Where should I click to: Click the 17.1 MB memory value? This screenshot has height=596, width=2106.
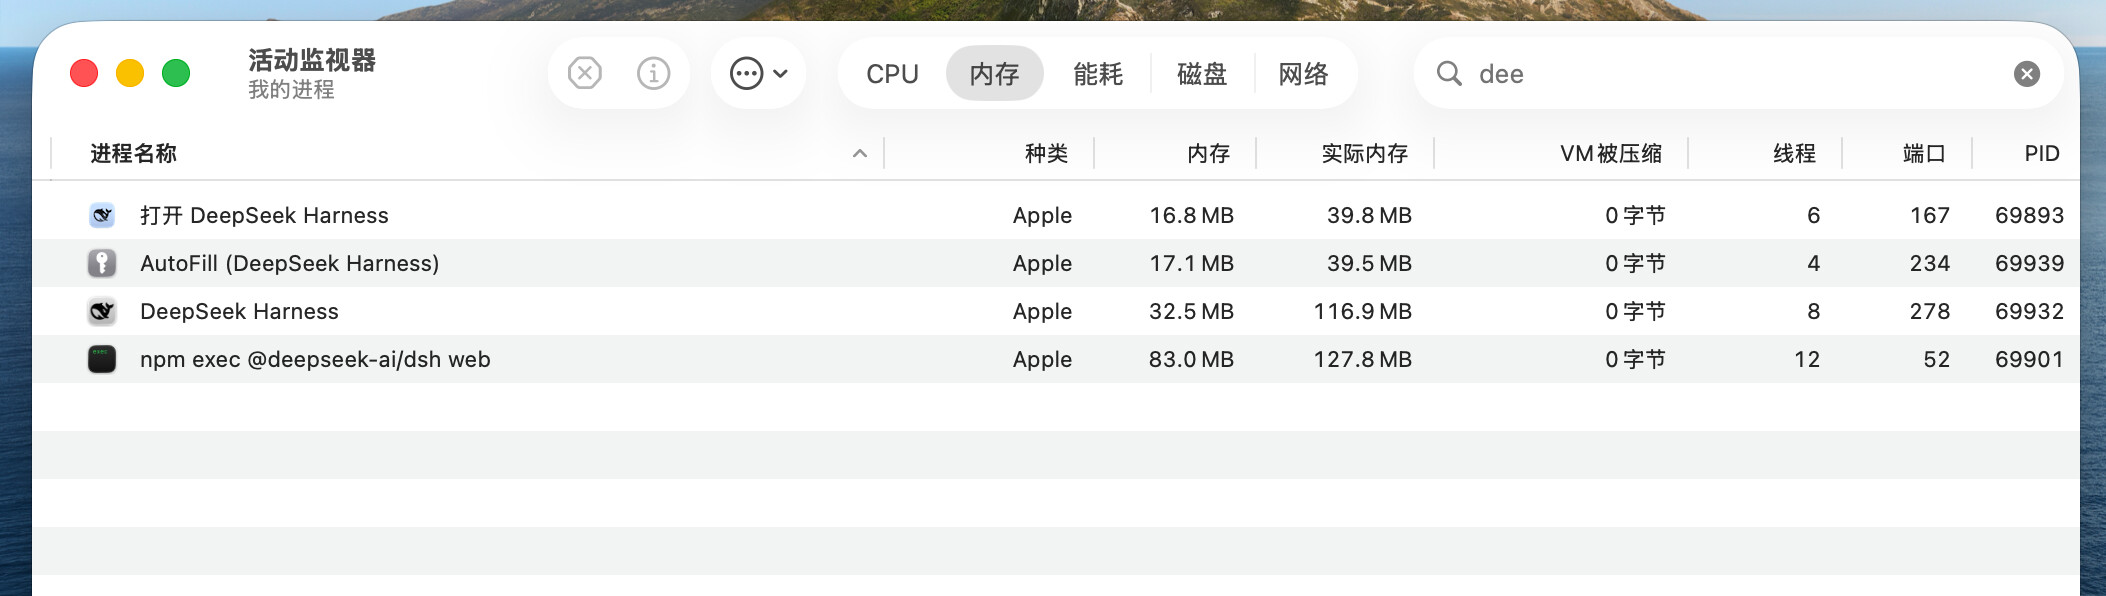1191,263
